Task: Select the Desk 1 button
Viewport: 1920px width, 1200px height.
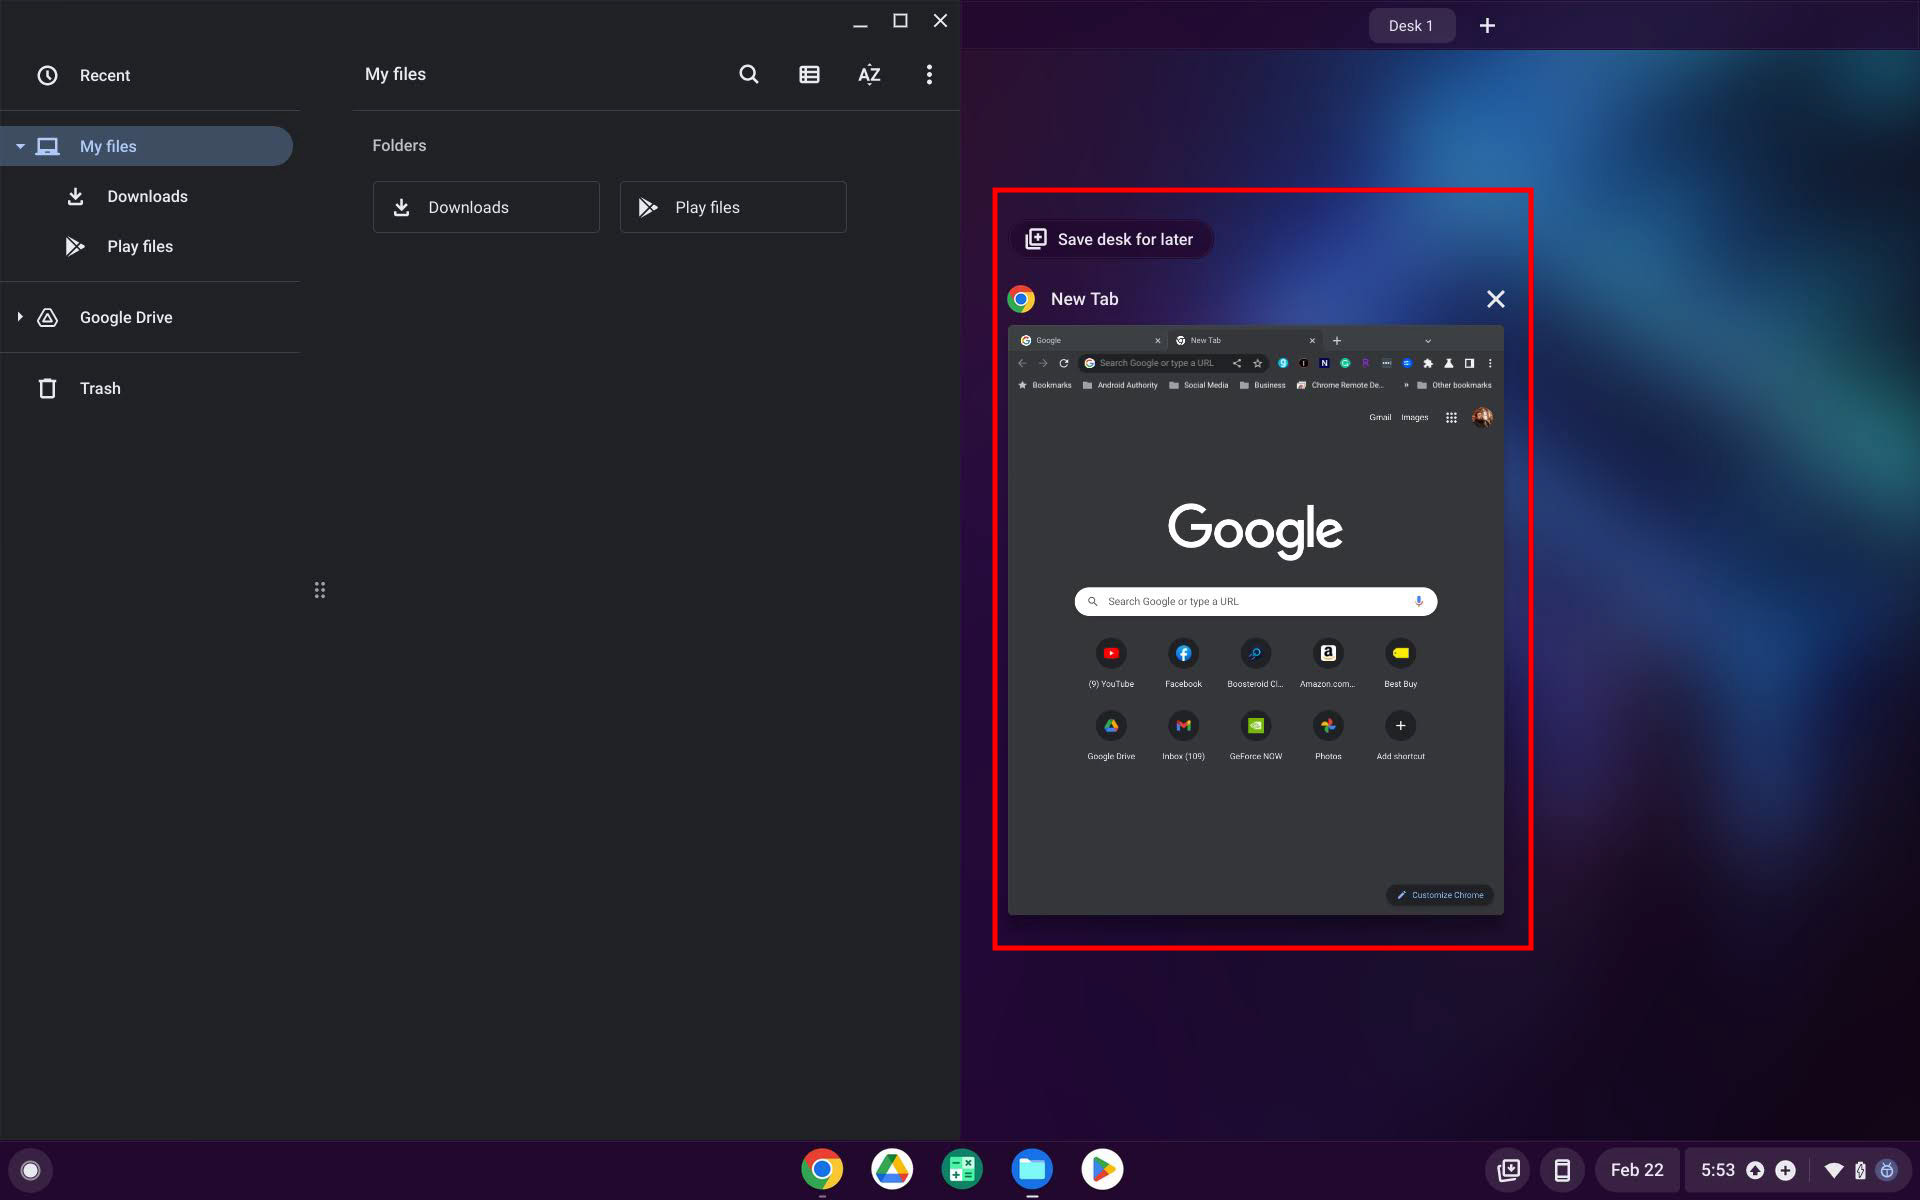Action: 1410,25
